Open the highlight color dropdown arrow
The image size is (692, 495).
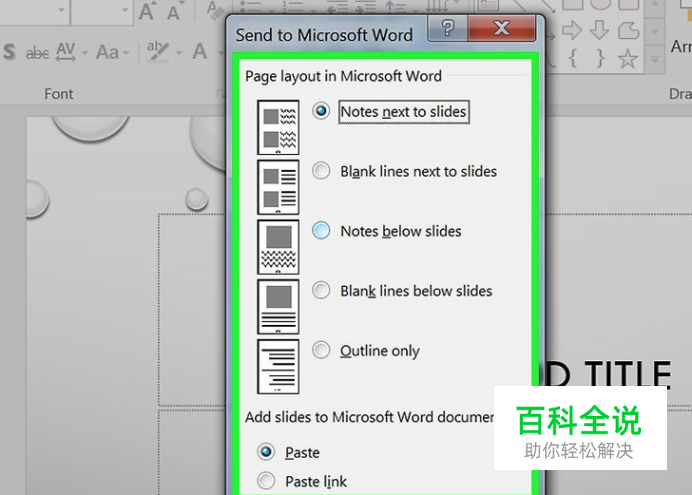[179, 53]
